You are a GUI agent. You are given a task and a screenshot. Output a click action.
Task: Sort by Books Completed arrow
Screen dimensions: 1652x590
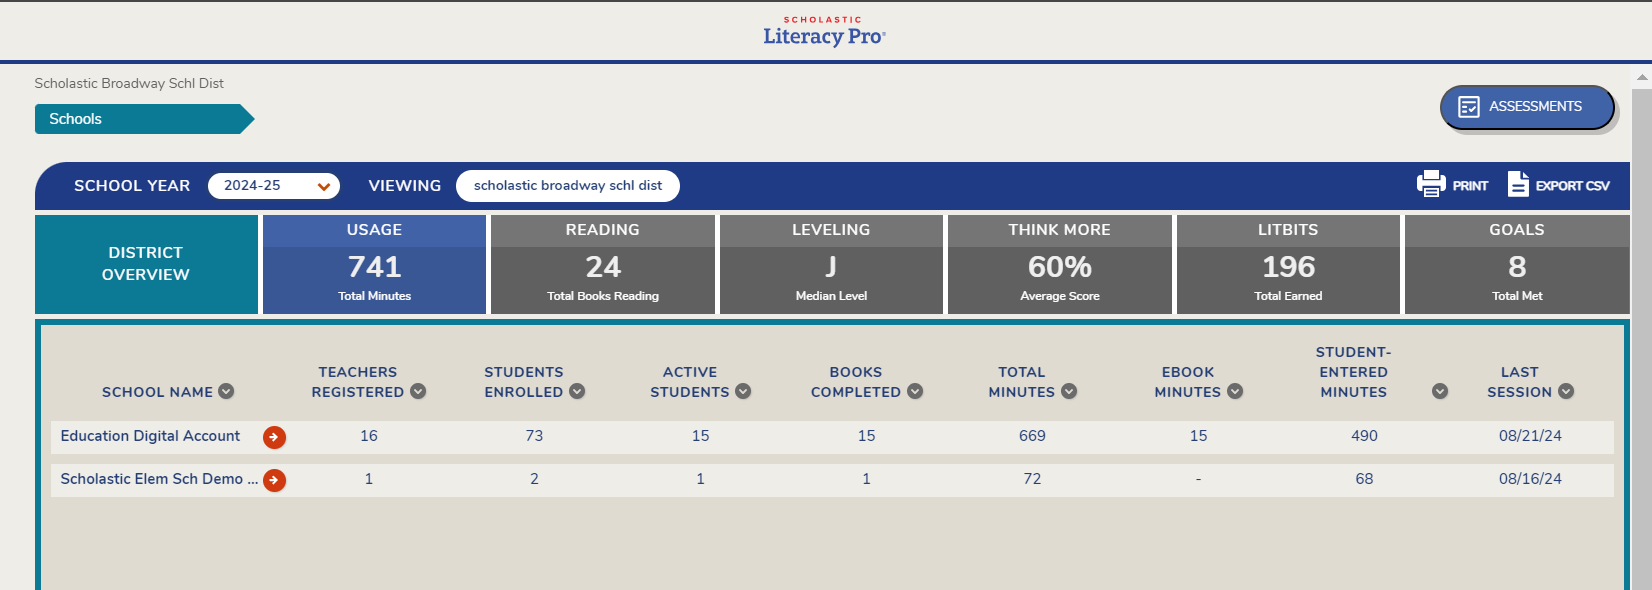915,391
